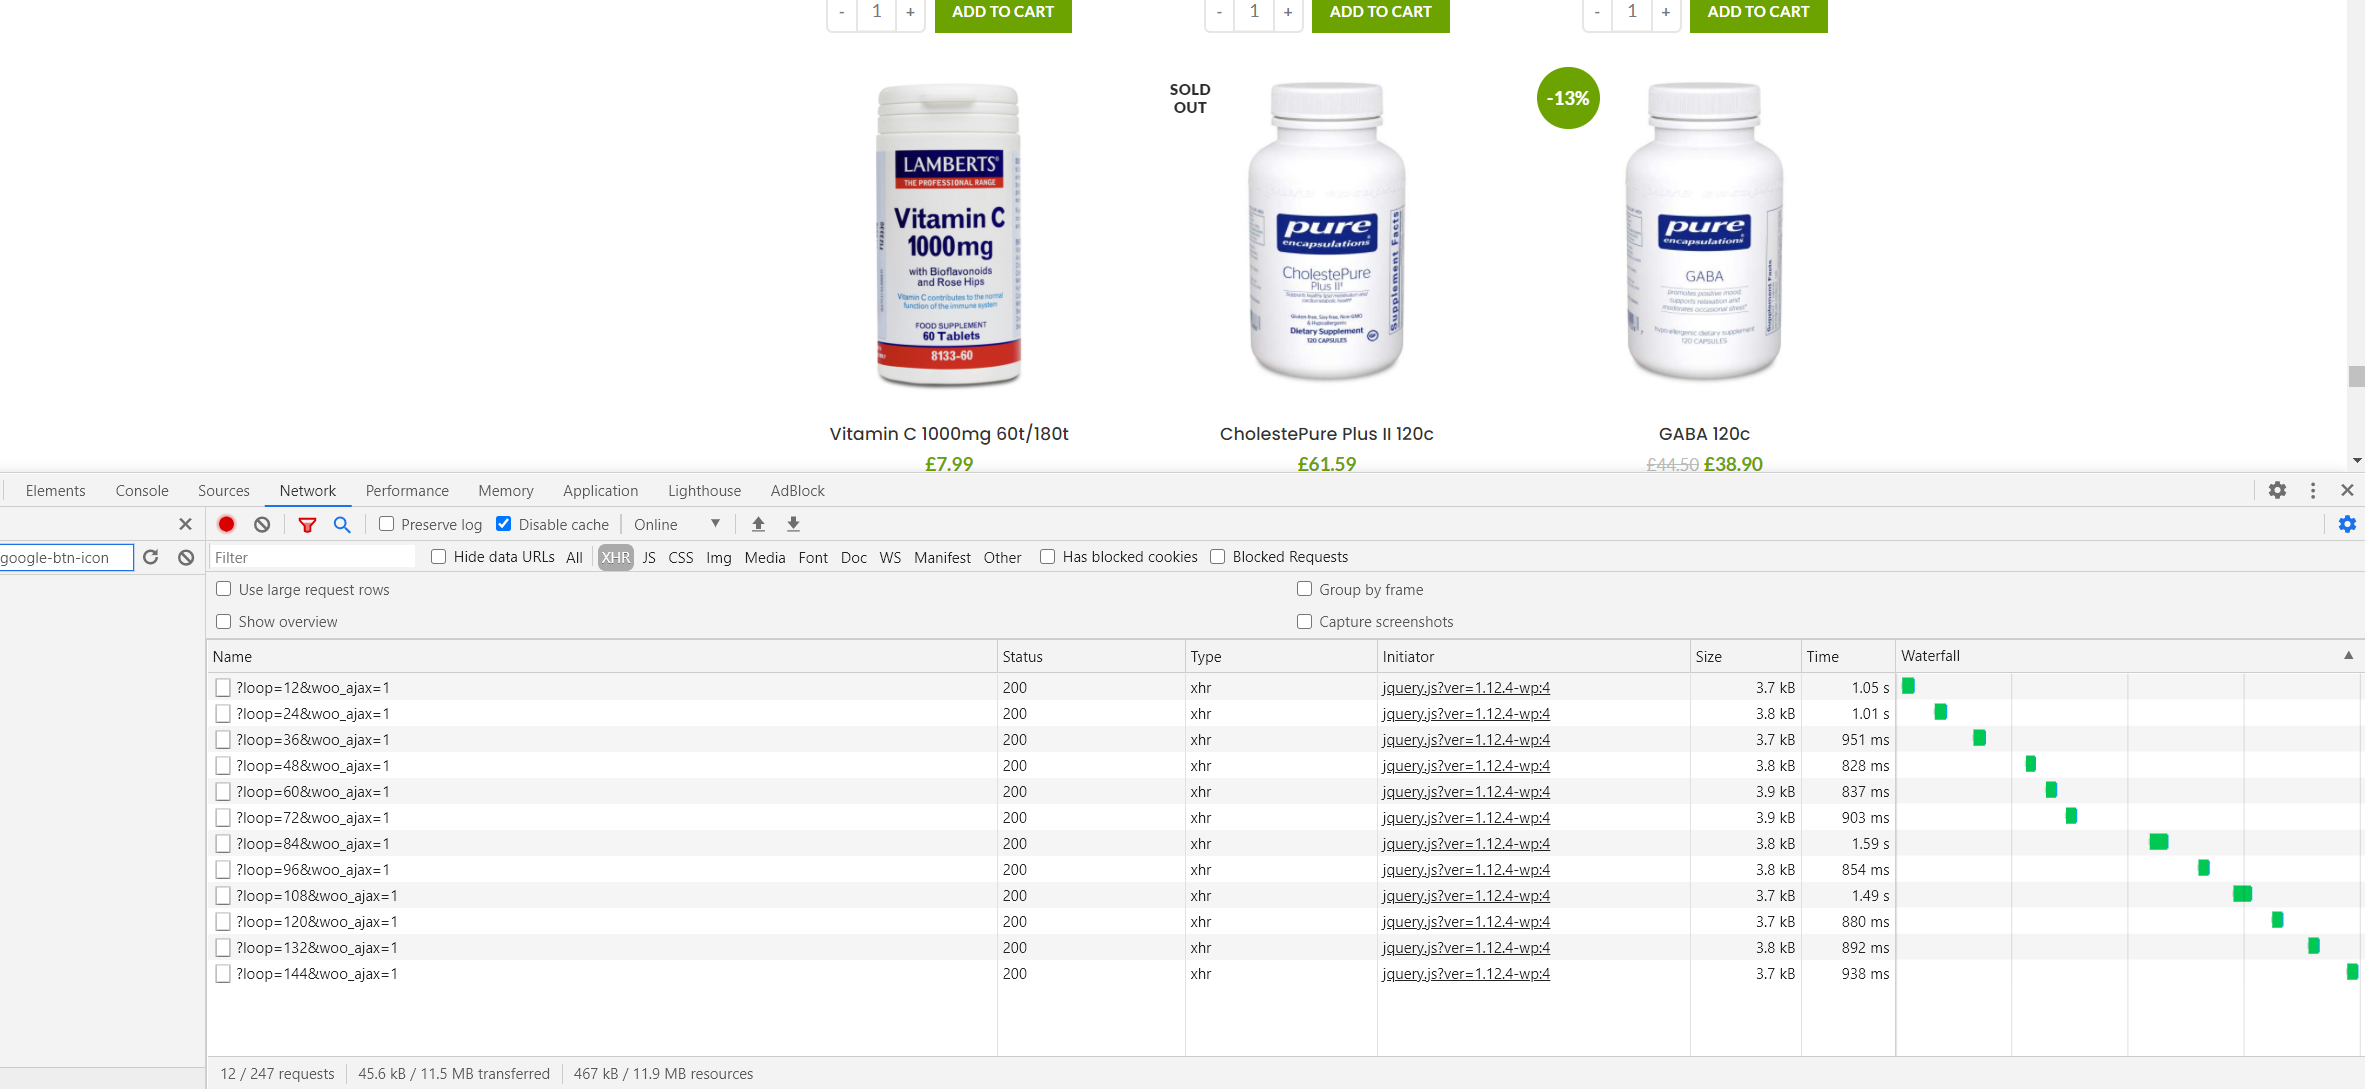
Task: Clear the network log
Action: tap(262, 524)
